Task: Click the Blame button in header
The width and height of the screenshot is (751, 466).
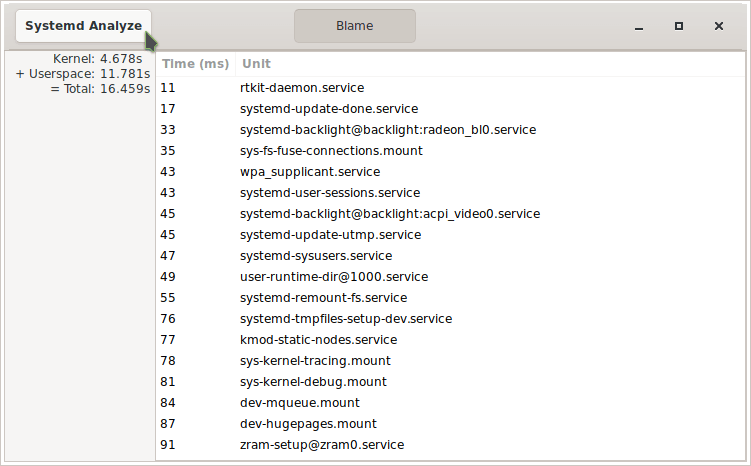Action: (x=355, y=26)
